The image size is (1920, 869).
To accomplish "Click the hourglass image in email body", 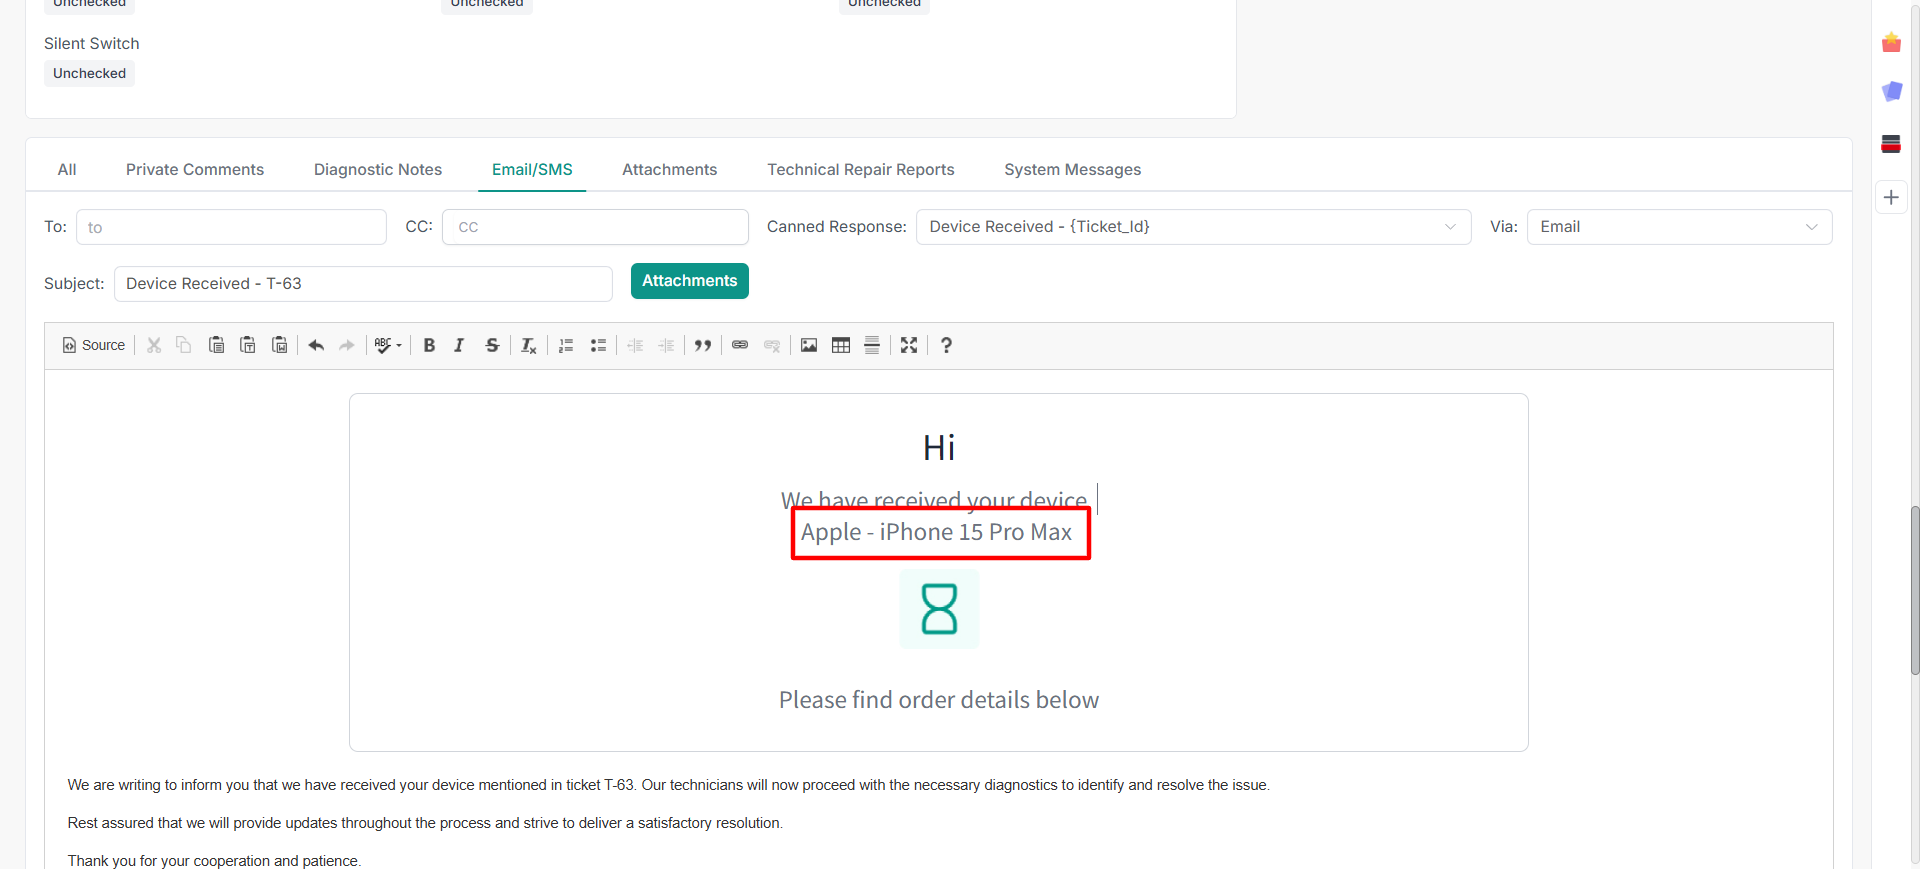I will [939, 609].
